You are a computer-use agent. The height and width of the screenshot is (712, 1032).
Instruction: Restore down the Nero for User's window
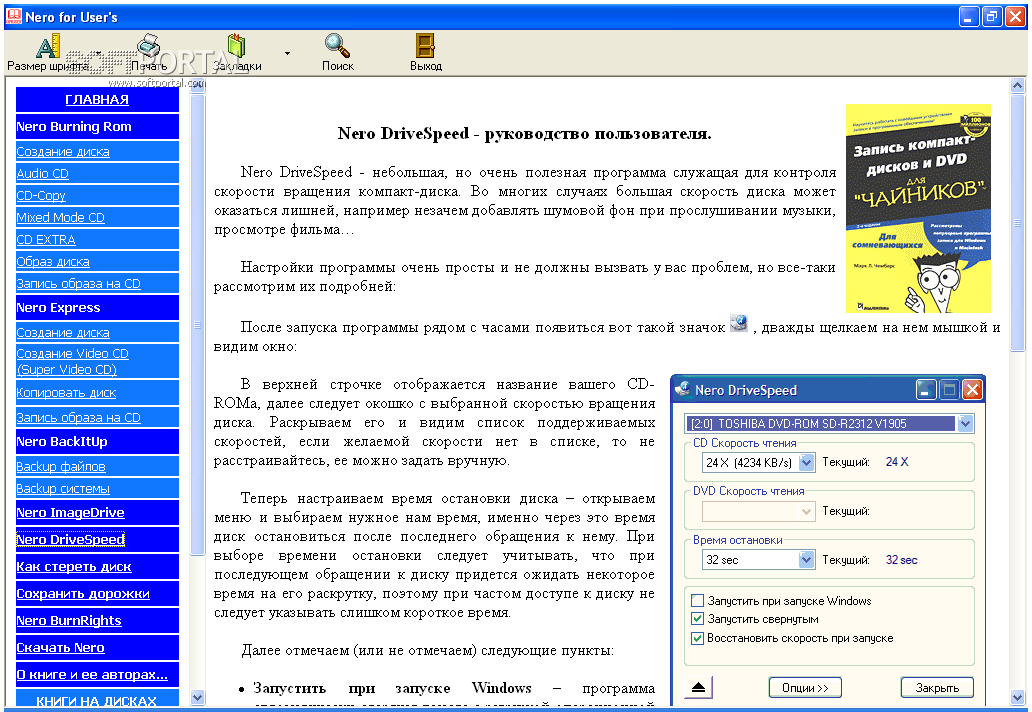point(992,16)
